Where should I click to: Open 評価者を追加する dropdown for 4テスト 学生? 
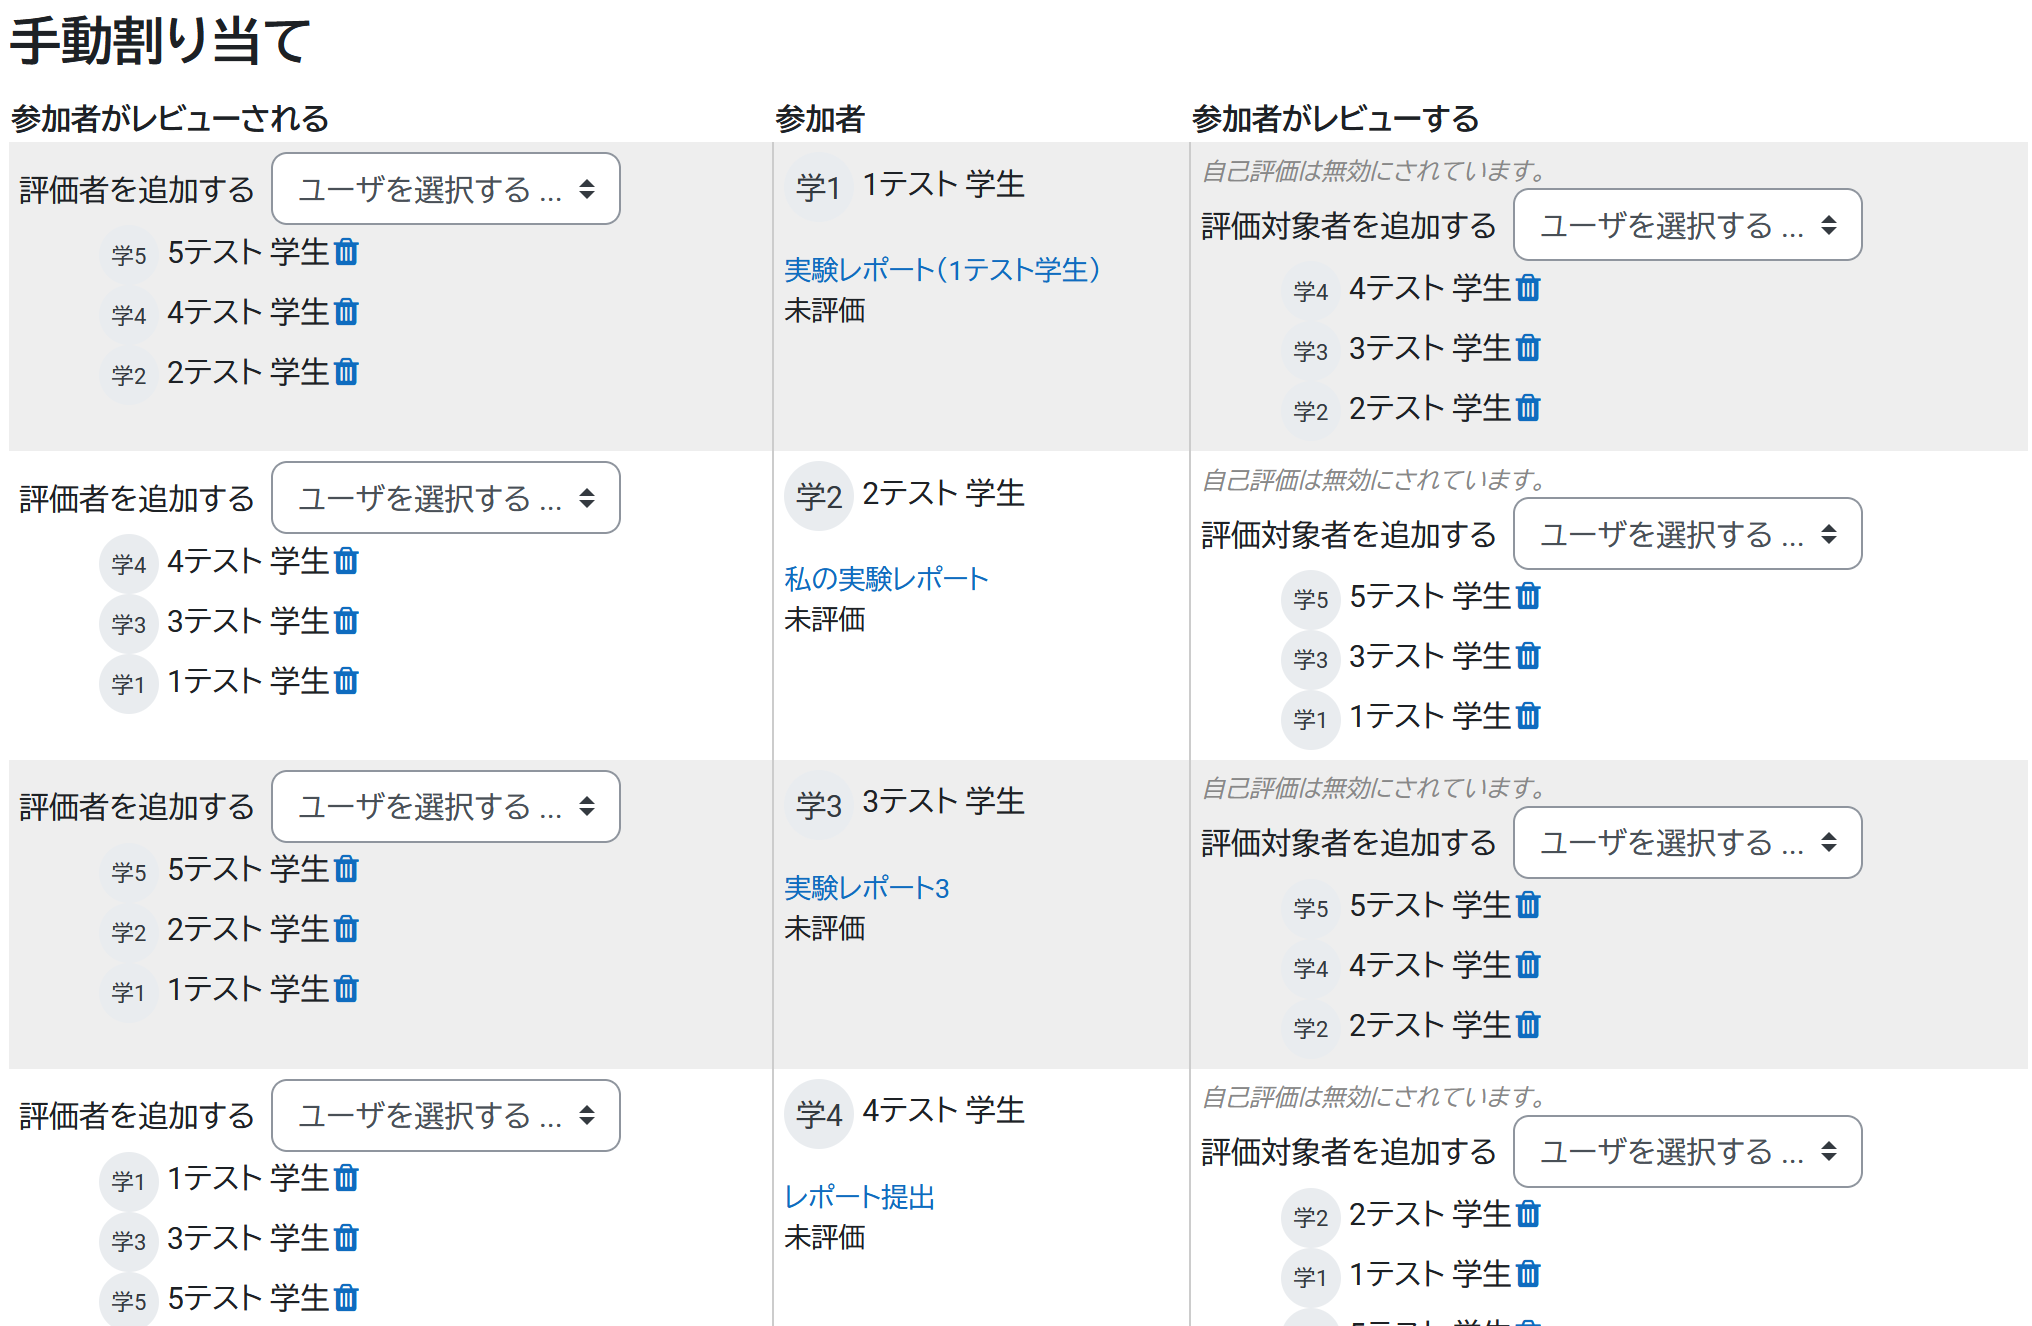click(446, 1115)
